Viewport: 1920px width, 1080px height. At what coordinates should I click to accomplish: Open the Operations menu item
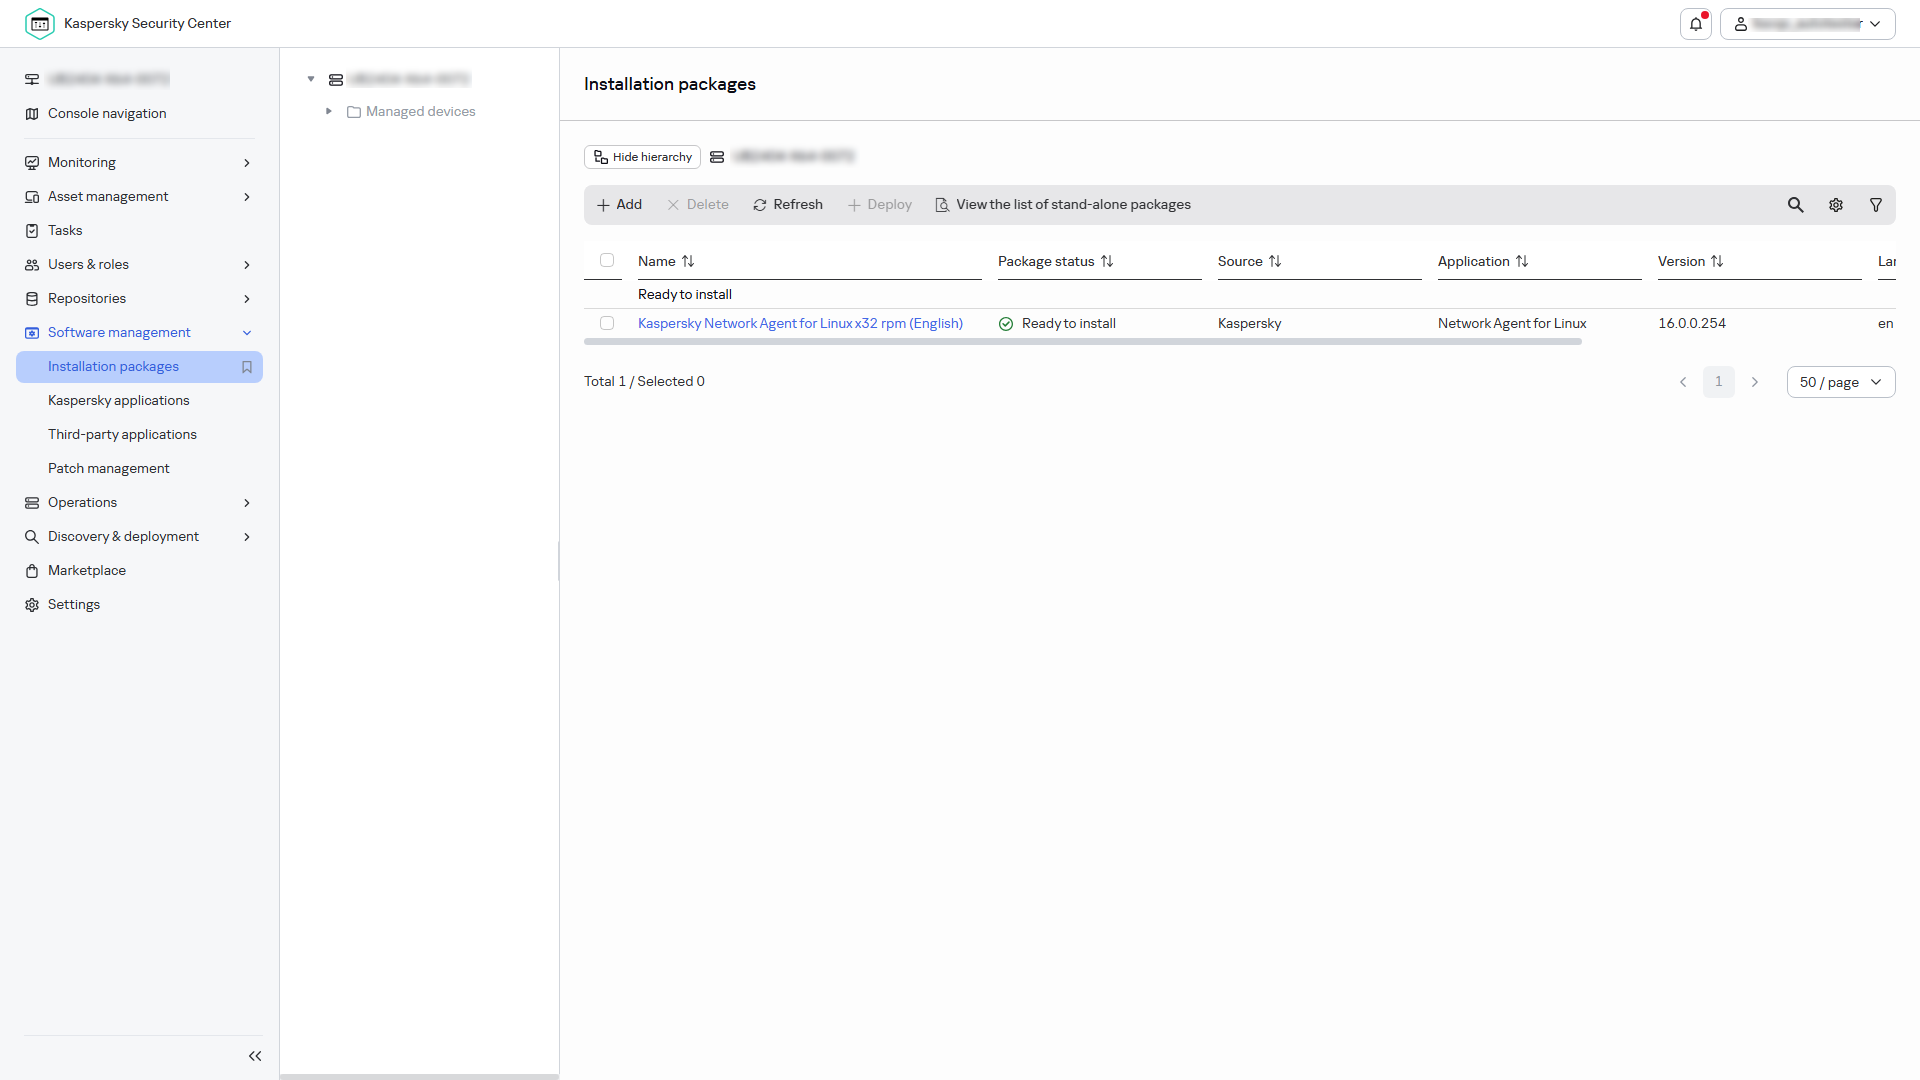tap(139, 503)
